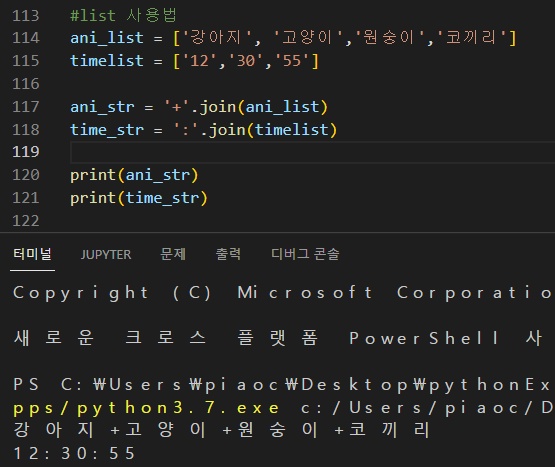Image resolution: width=555 pixels, height=467 pixels.
Task: Click line number 118 in gutter
Action: pos(25,130)
